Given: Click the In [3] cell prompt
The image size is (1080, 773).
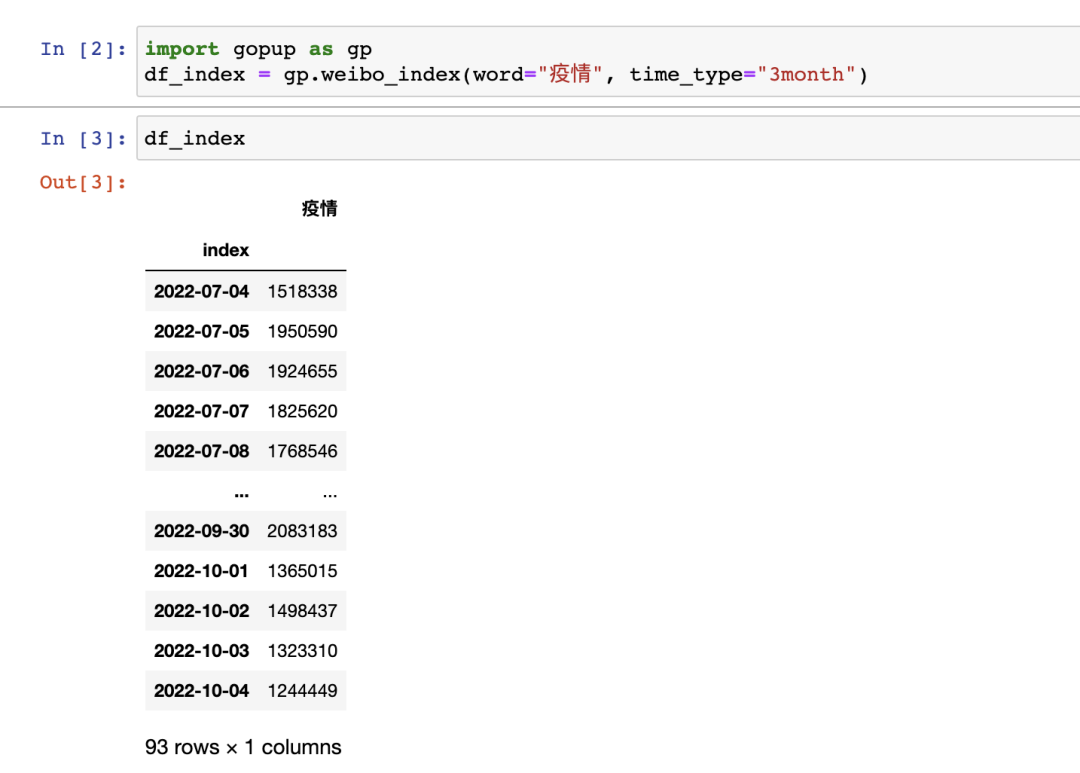Looking at the screenshot, I should point(82,138).
